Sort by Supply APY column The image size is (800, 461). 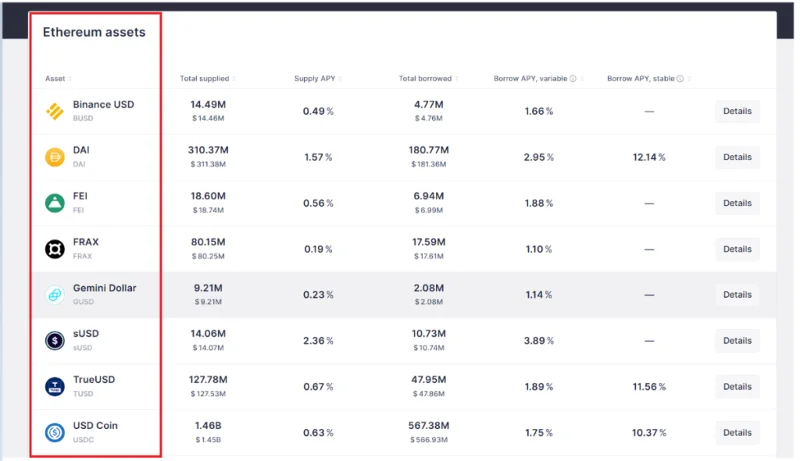315,79
